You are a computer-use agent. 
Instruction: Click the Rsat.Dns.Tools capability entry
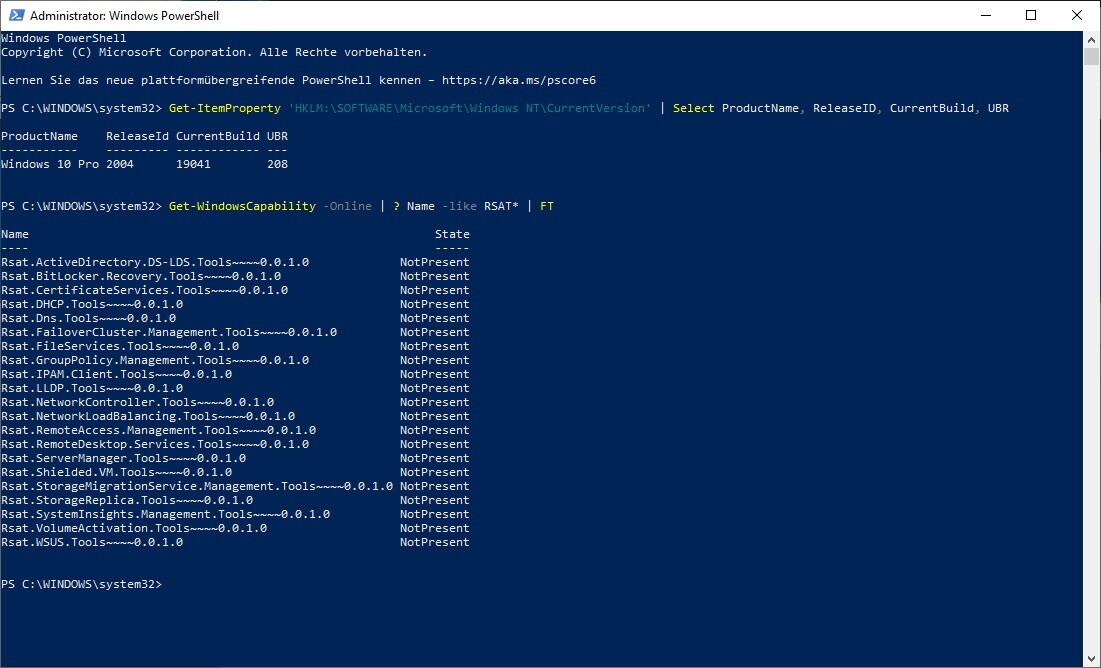click(x=88, y=318)
